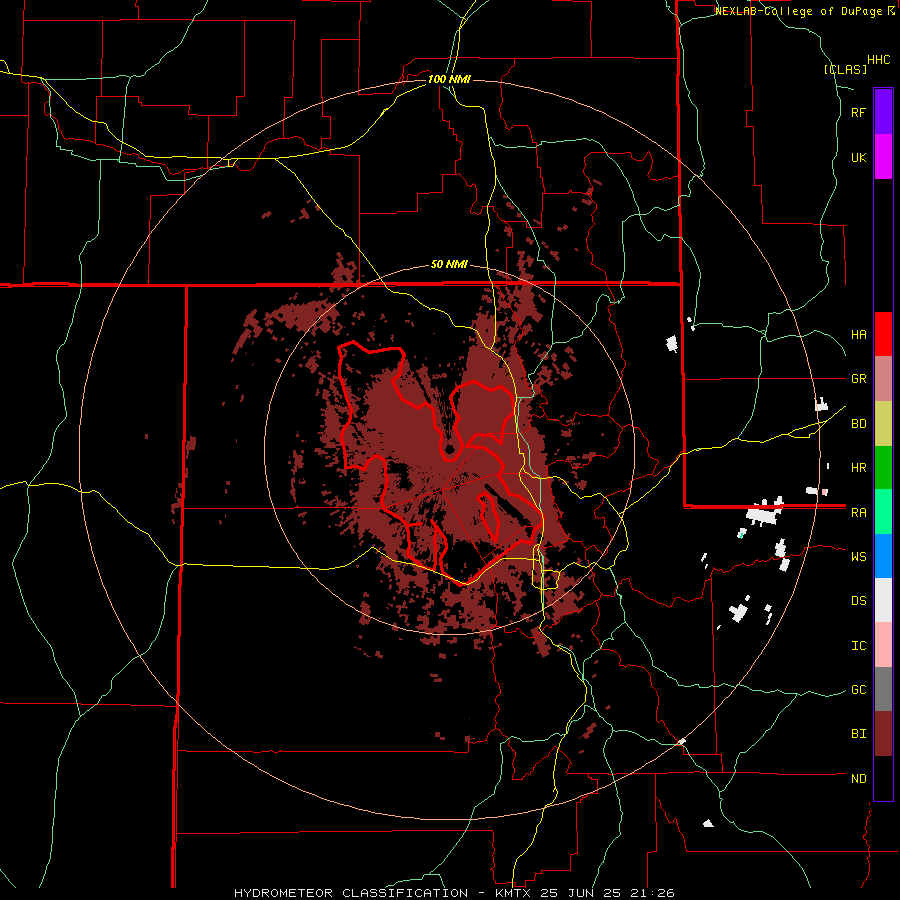Click the RF legend label

(x=858, y=112)
